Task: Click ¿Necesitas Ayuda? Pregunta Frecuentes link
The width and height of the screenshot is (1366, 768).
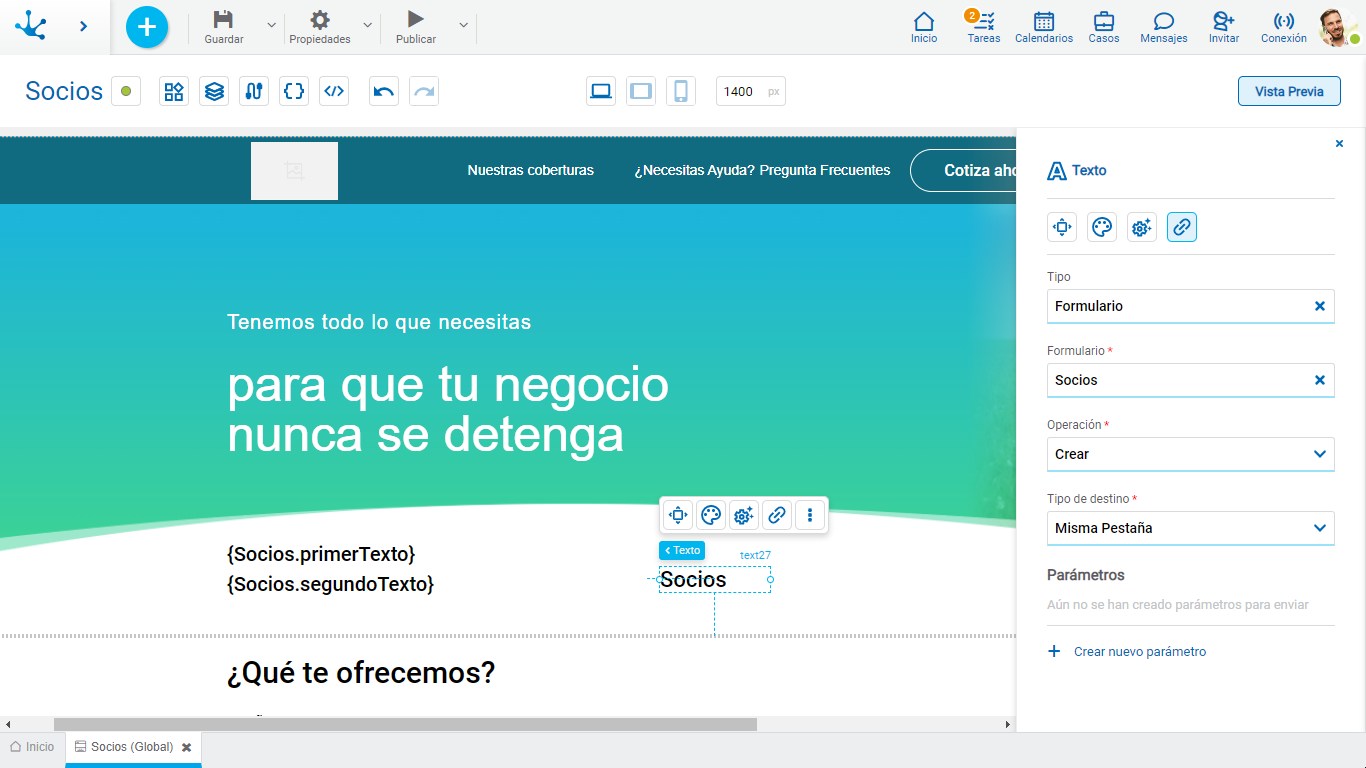Action: coord(762,170)
